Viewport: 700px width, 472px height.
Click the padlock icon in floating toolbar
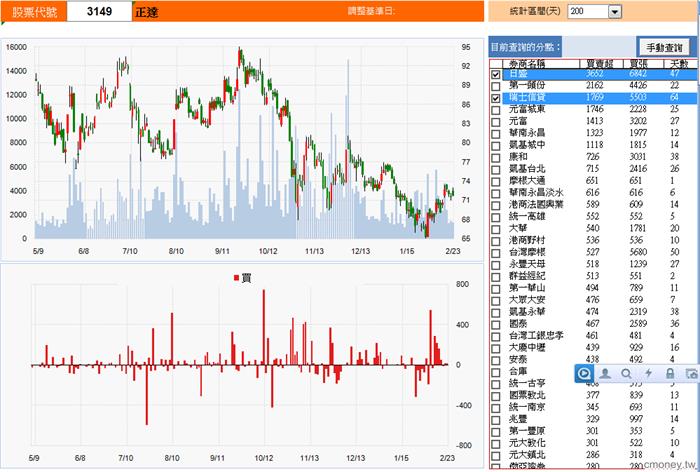pos(669,373)
